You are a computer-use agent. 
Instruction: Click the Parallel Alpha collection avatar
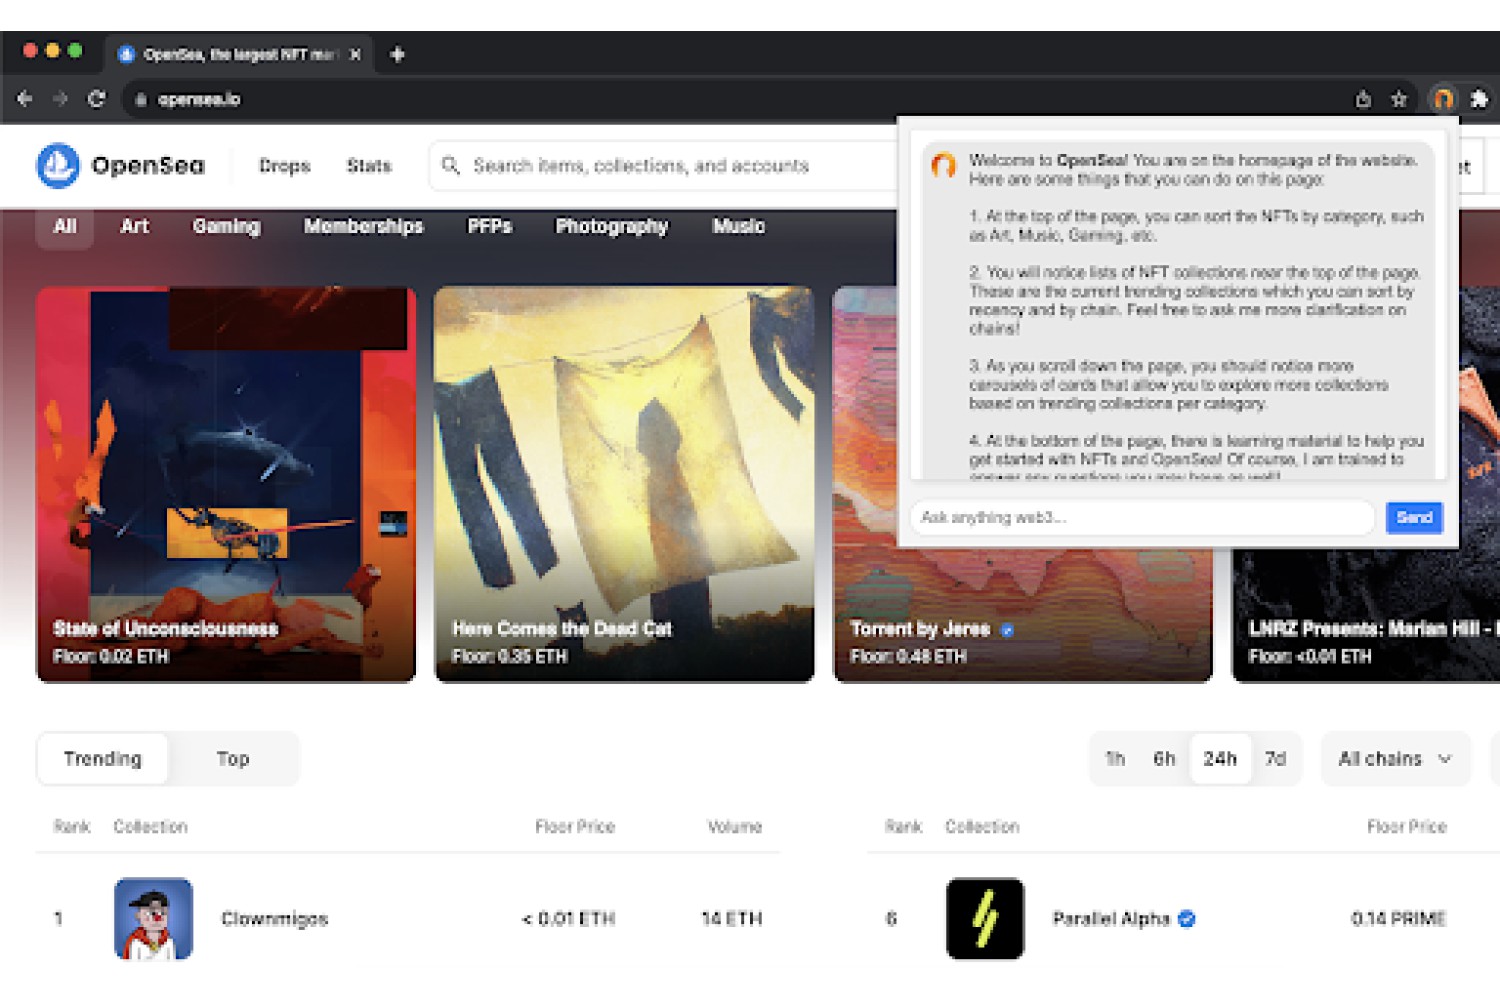(x=985, y=918)
